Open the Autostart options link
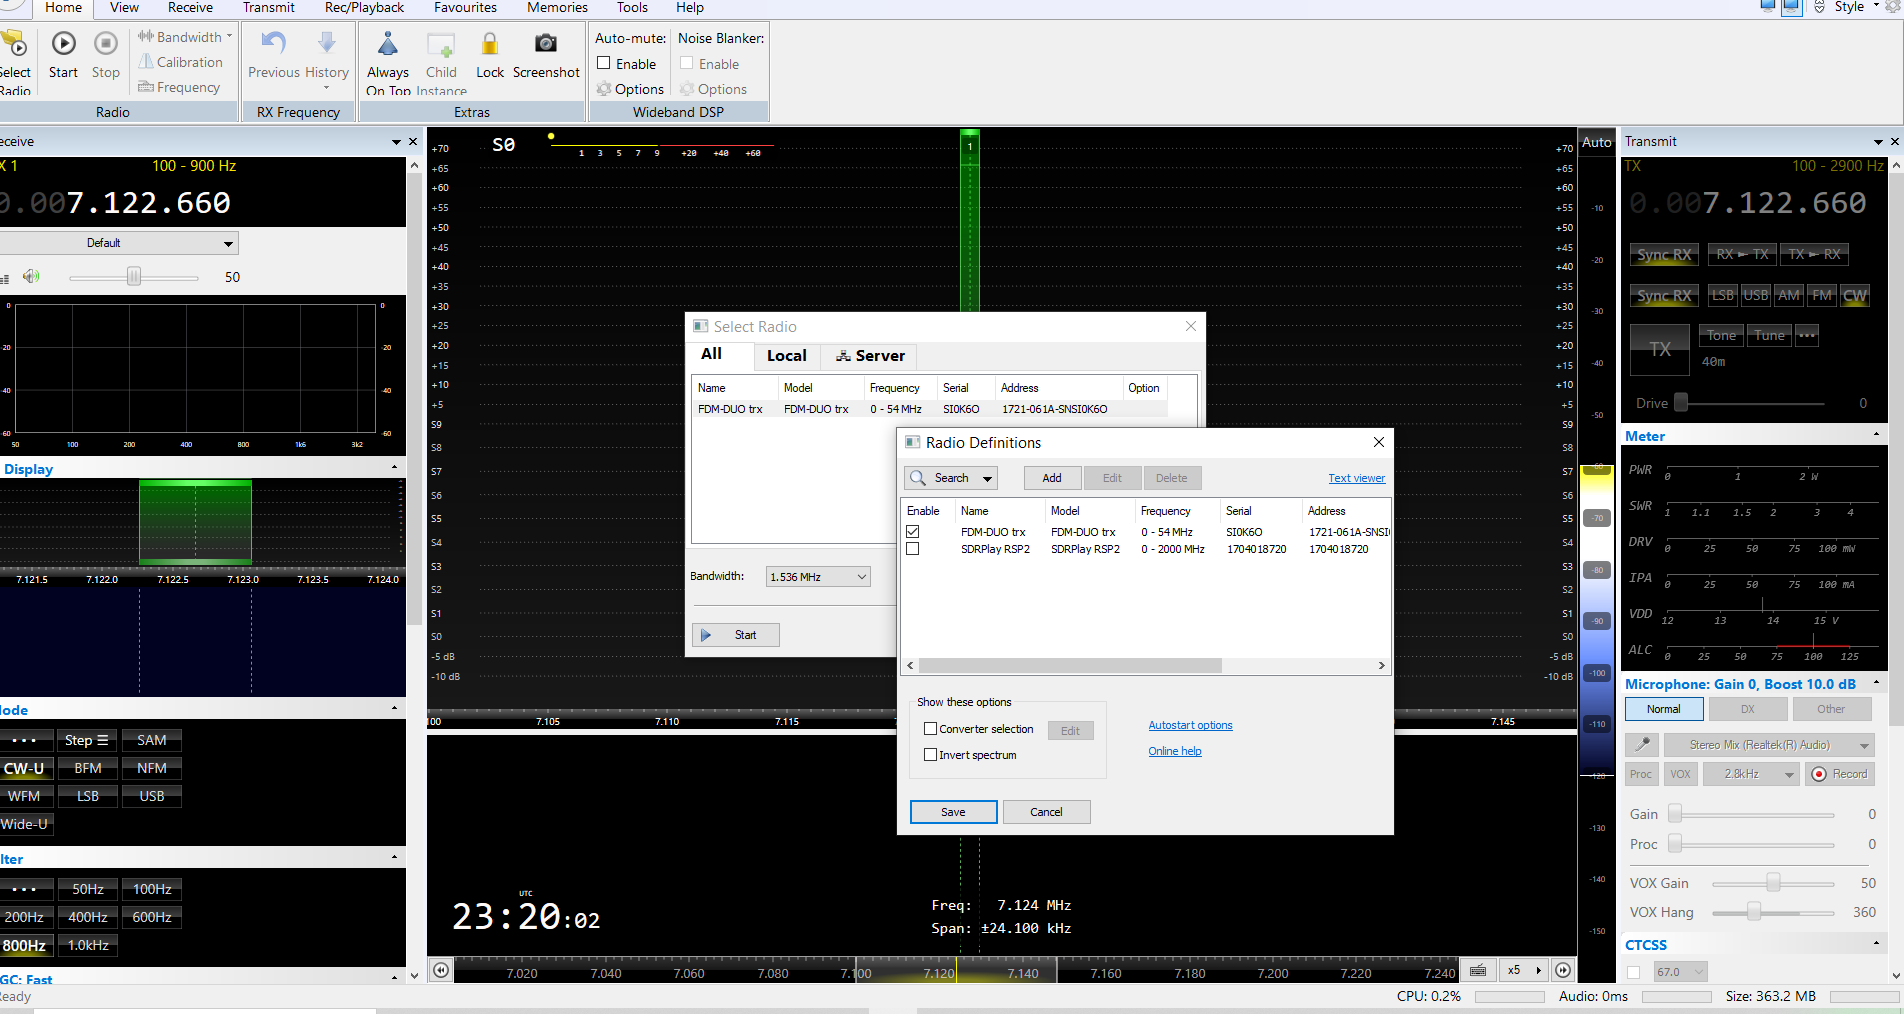The height and width of the screenshot is (1014, 1904). pos(1190,726)
